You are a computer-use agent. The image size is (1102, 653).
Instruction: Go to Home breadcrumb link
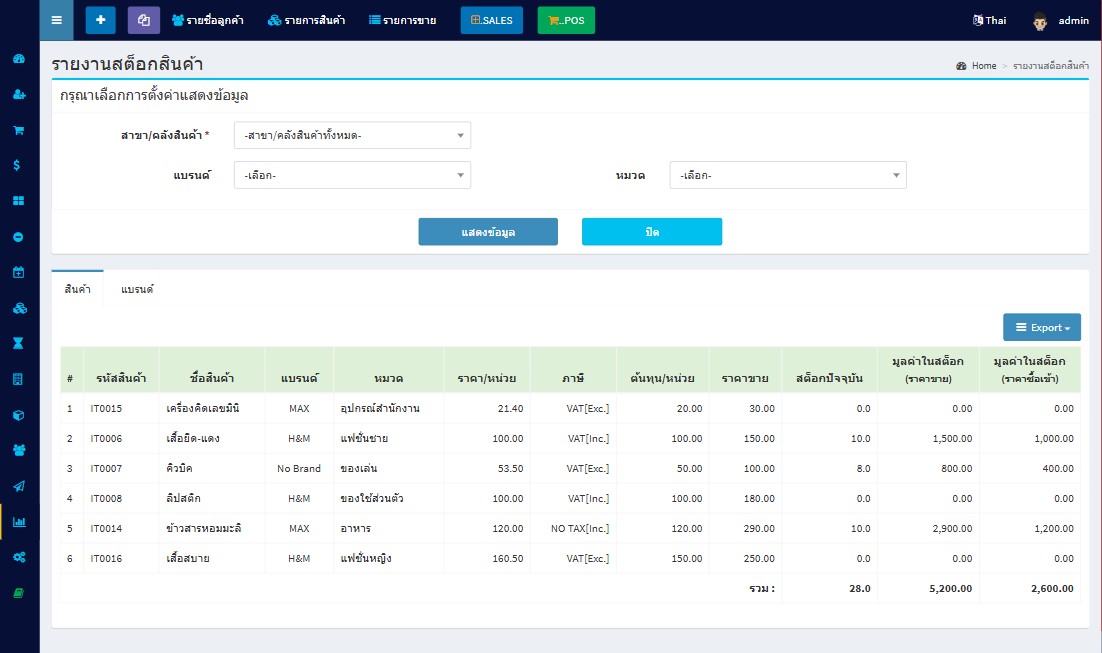(984, 65)
